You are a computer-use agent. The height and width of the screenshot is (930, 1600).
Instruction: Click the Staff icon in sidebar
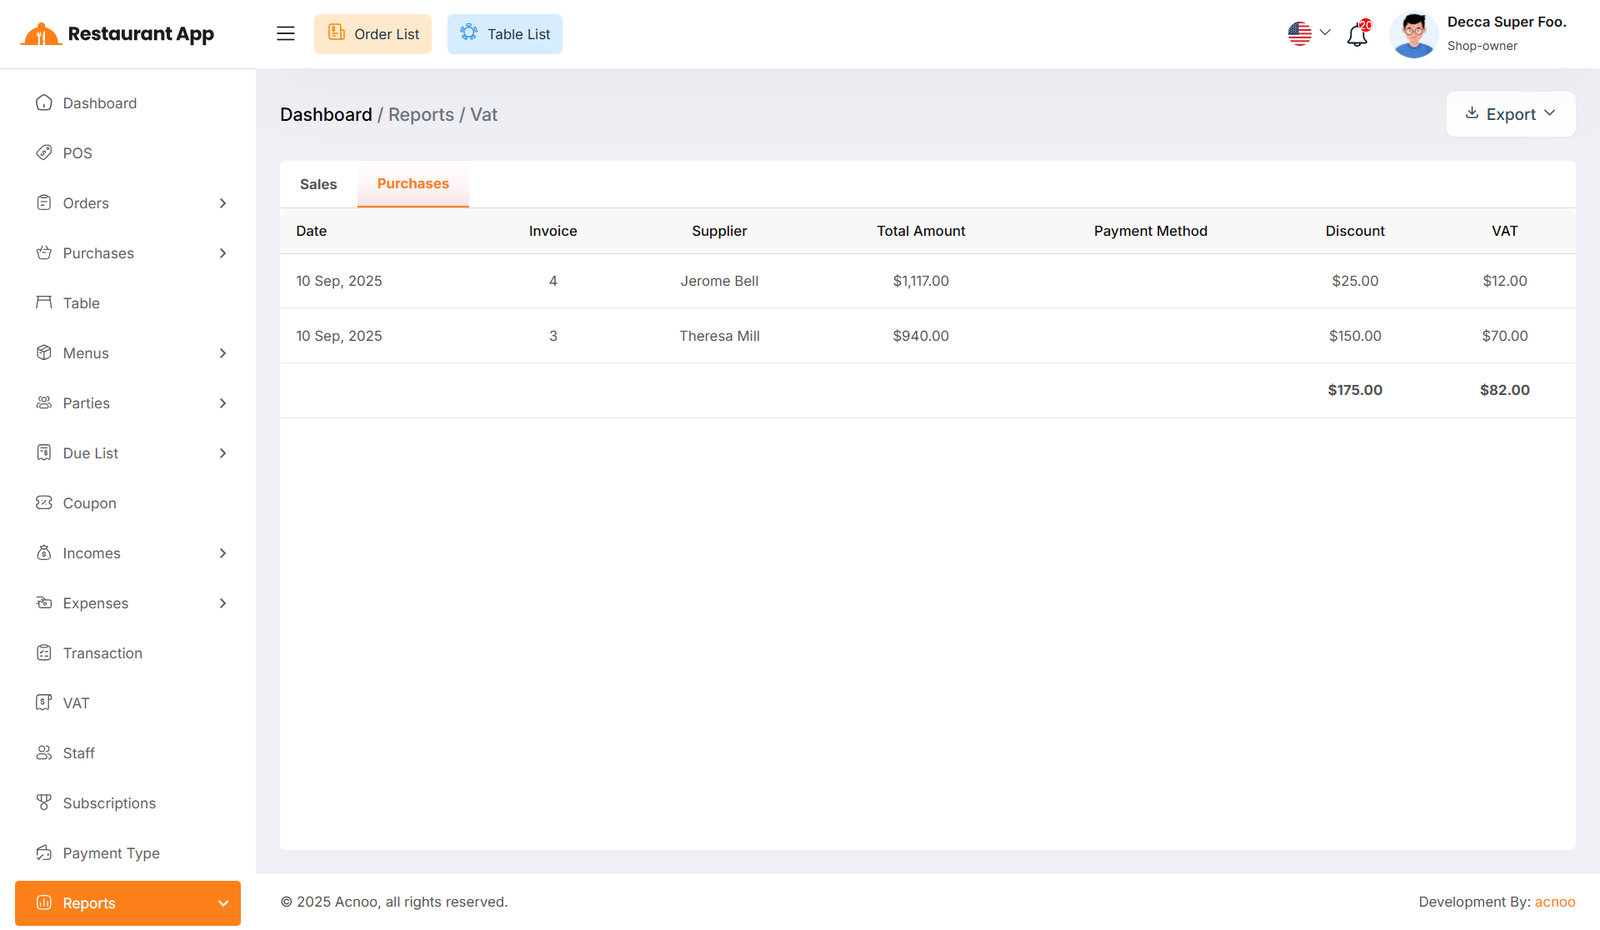click(x=44, y=753)
